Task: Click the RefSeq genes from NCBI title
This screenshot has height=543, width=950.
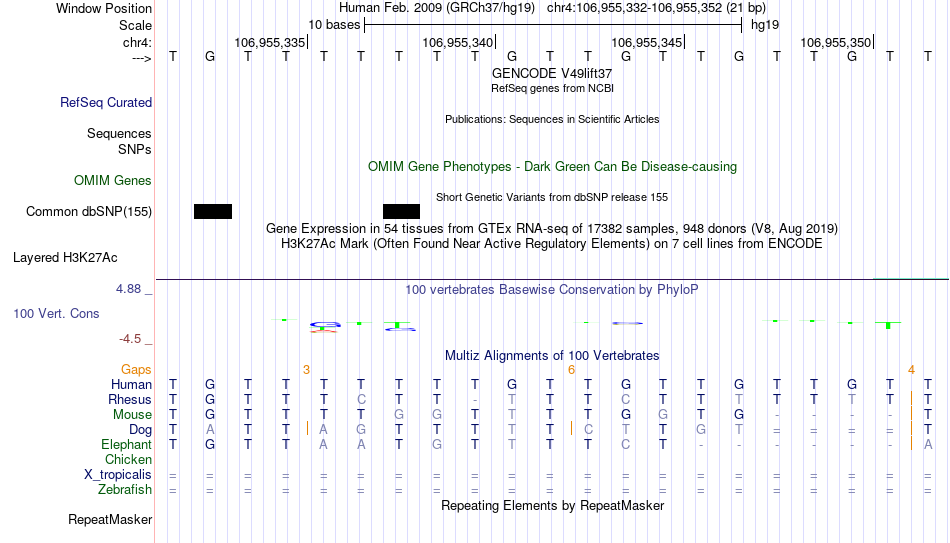Action: click(553, 88)
